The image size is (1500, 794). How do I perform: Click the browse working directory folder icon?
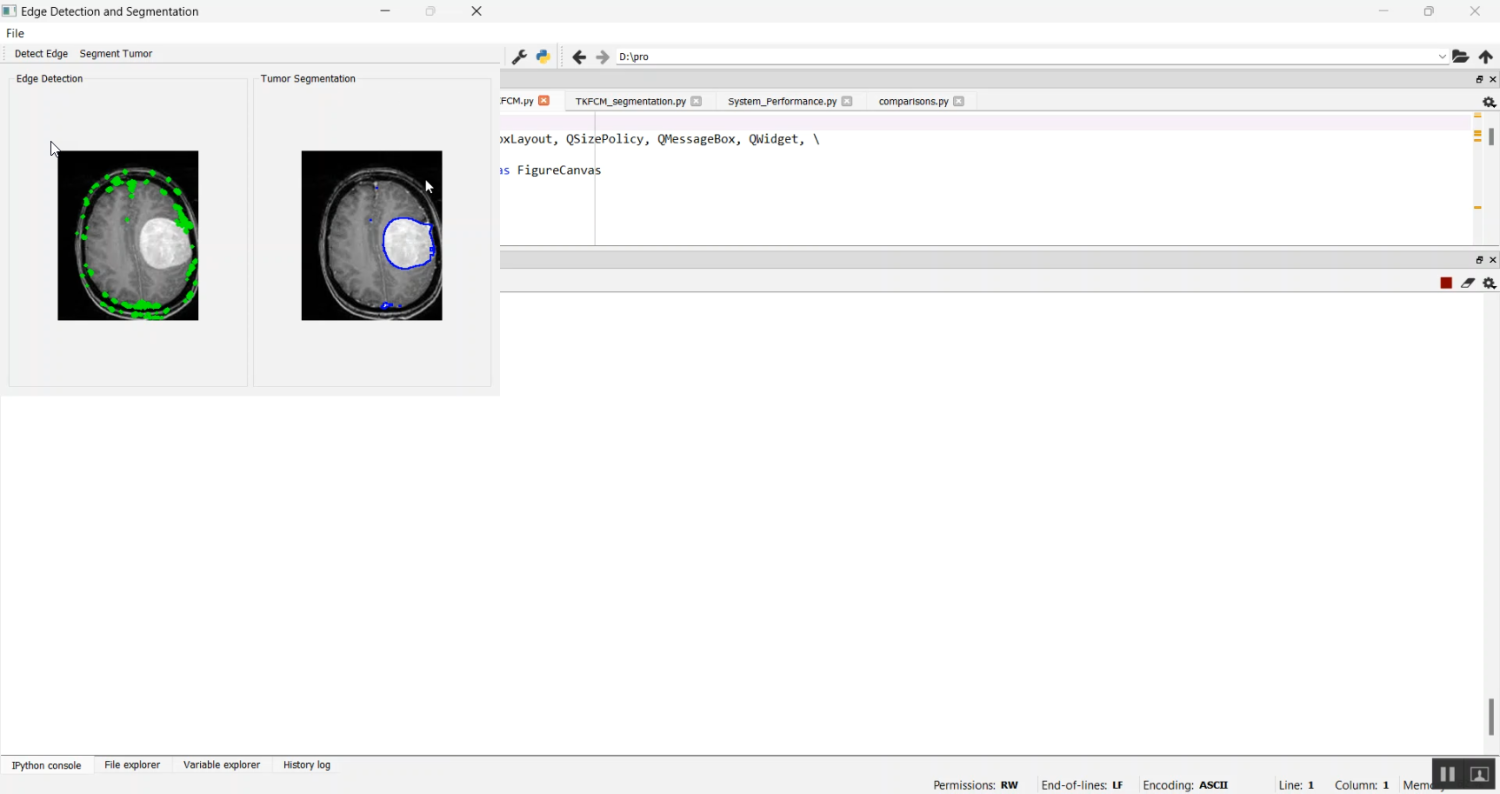tap(1461, 57)
